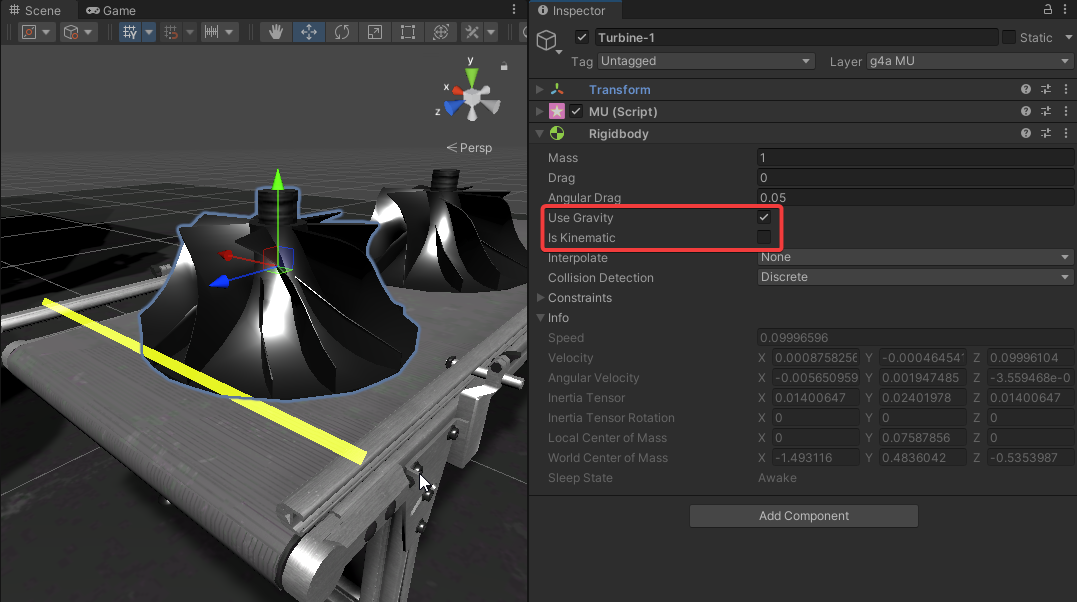The width and height of the screenshot is (1077, 602).
Task: Click the Transform component presets icon
Action: pyautogui.click(x=1045, y=90)
